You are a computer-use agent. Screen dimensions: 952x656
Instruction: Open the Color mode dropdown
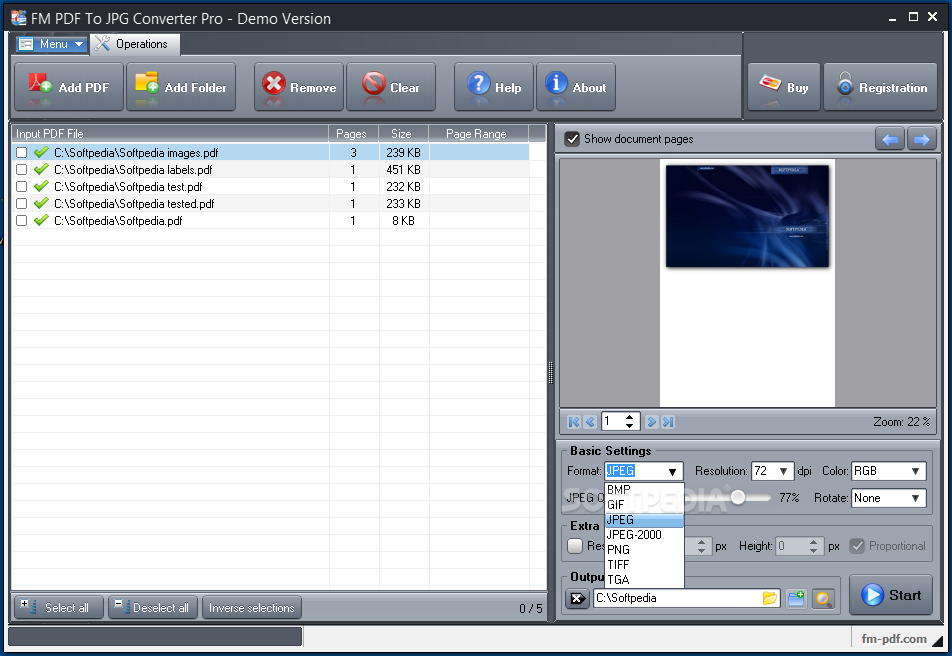point(915,471)
